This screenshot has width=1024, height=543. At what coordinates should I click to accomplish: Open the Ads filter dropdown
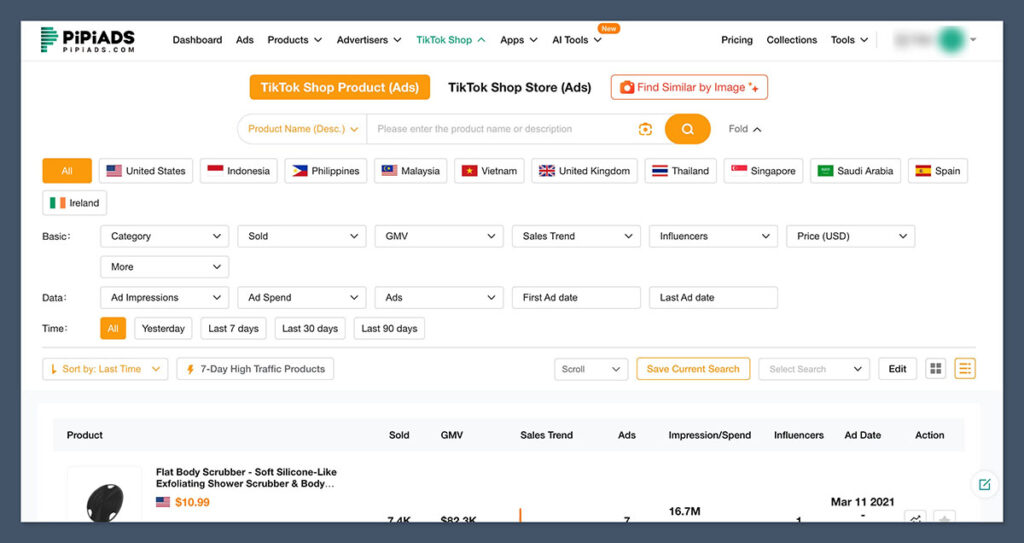click(x=439, y=297)
